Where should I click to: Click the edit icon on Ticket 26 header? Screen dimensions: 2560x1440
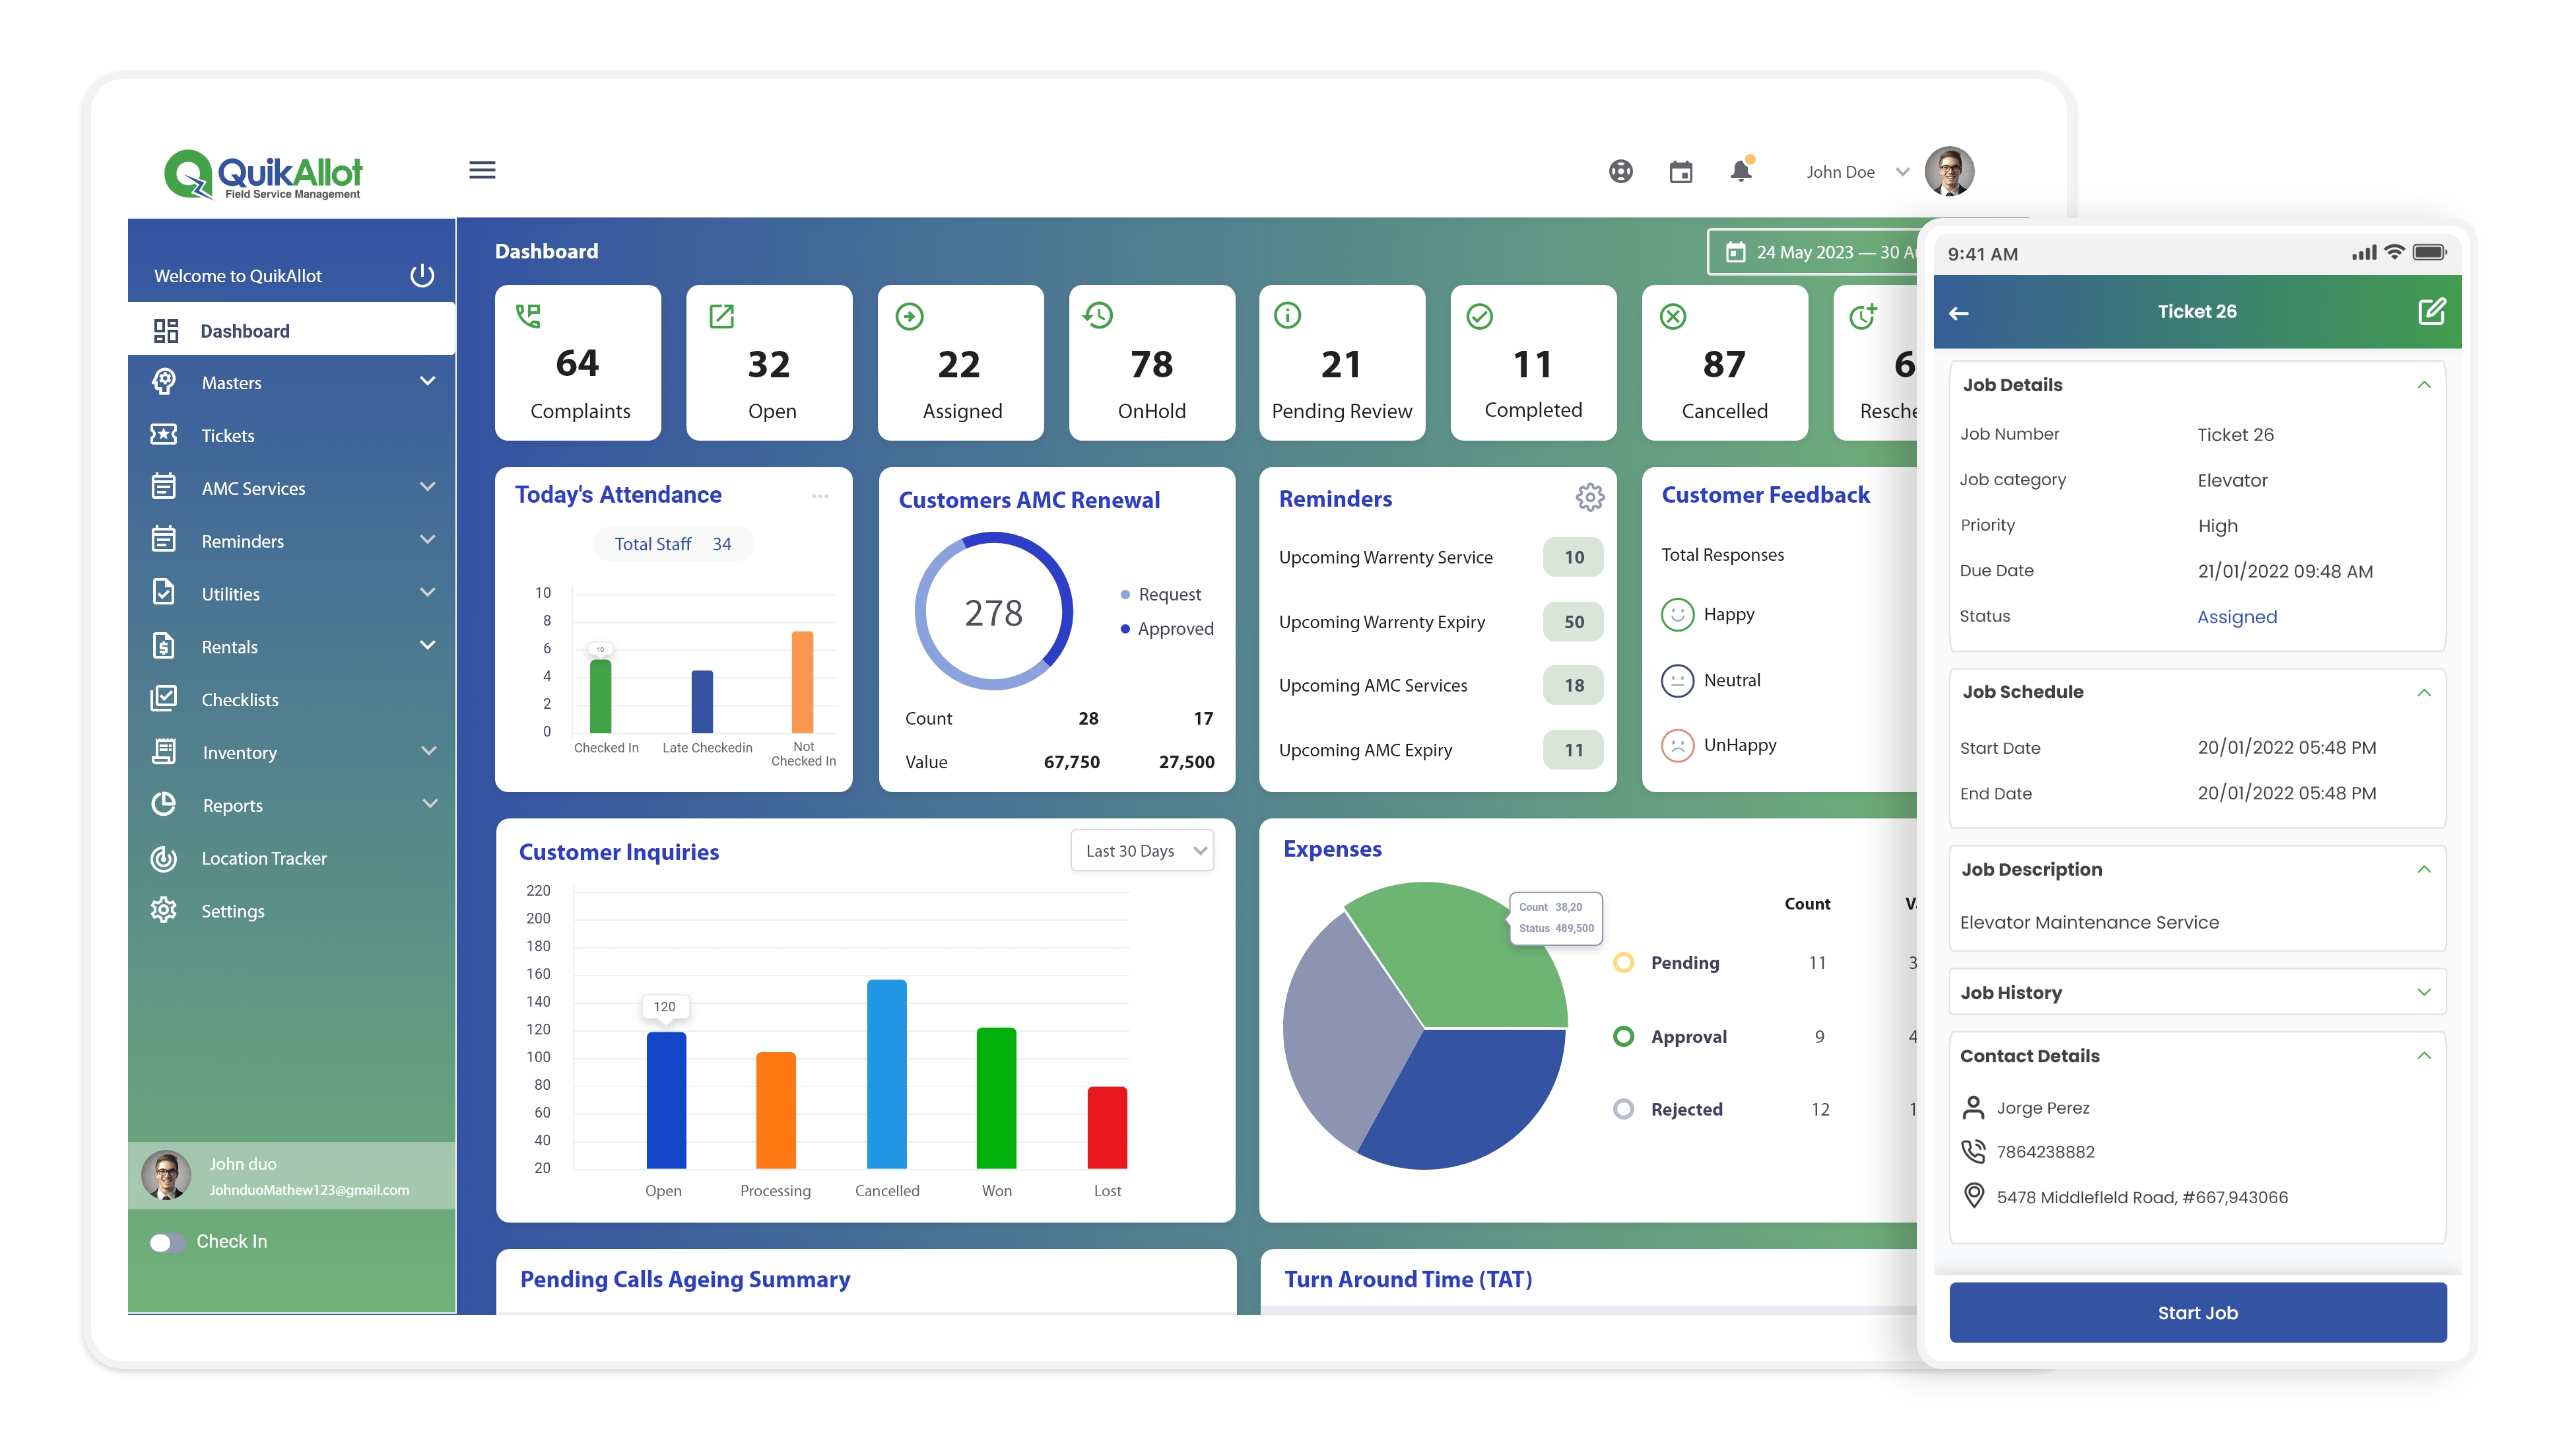tap(2430, 311)
